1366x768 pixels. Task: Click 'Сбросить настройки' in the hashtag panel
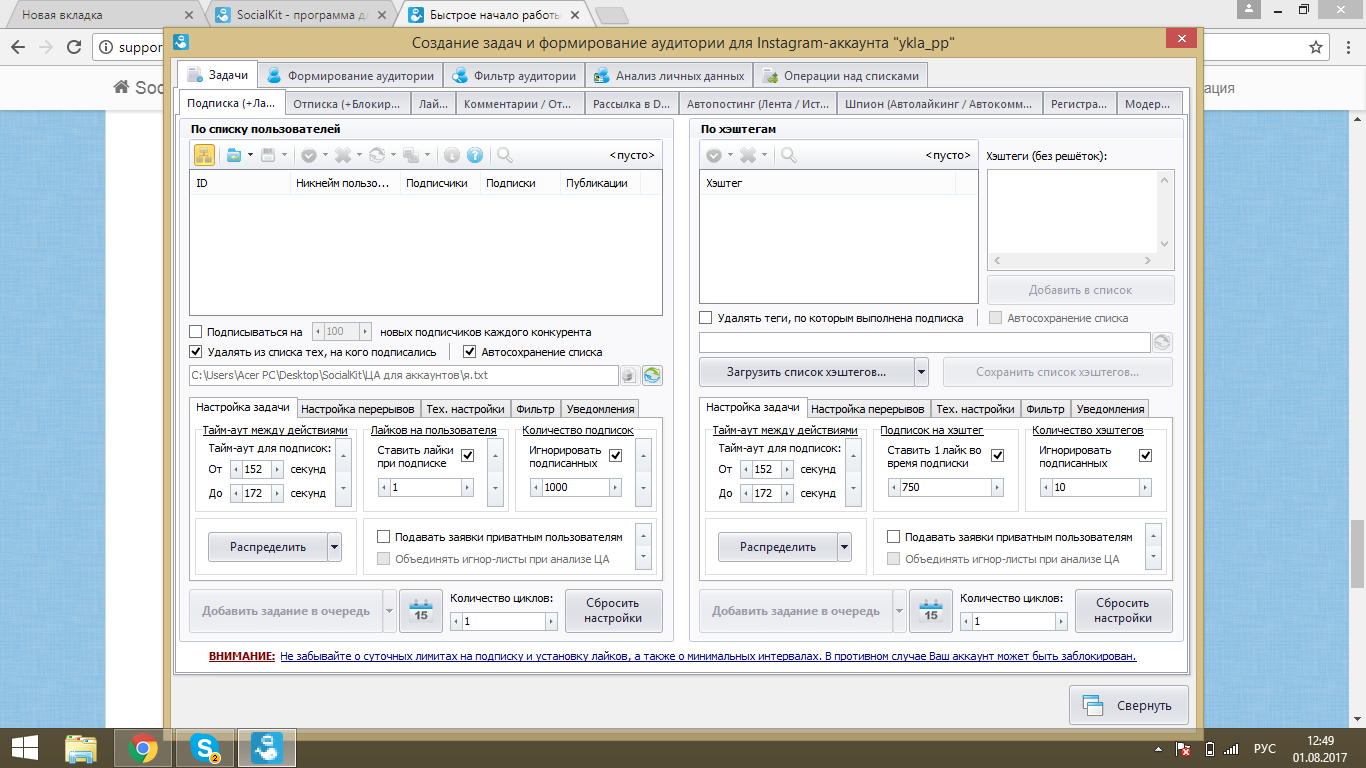pos(1123,611)
